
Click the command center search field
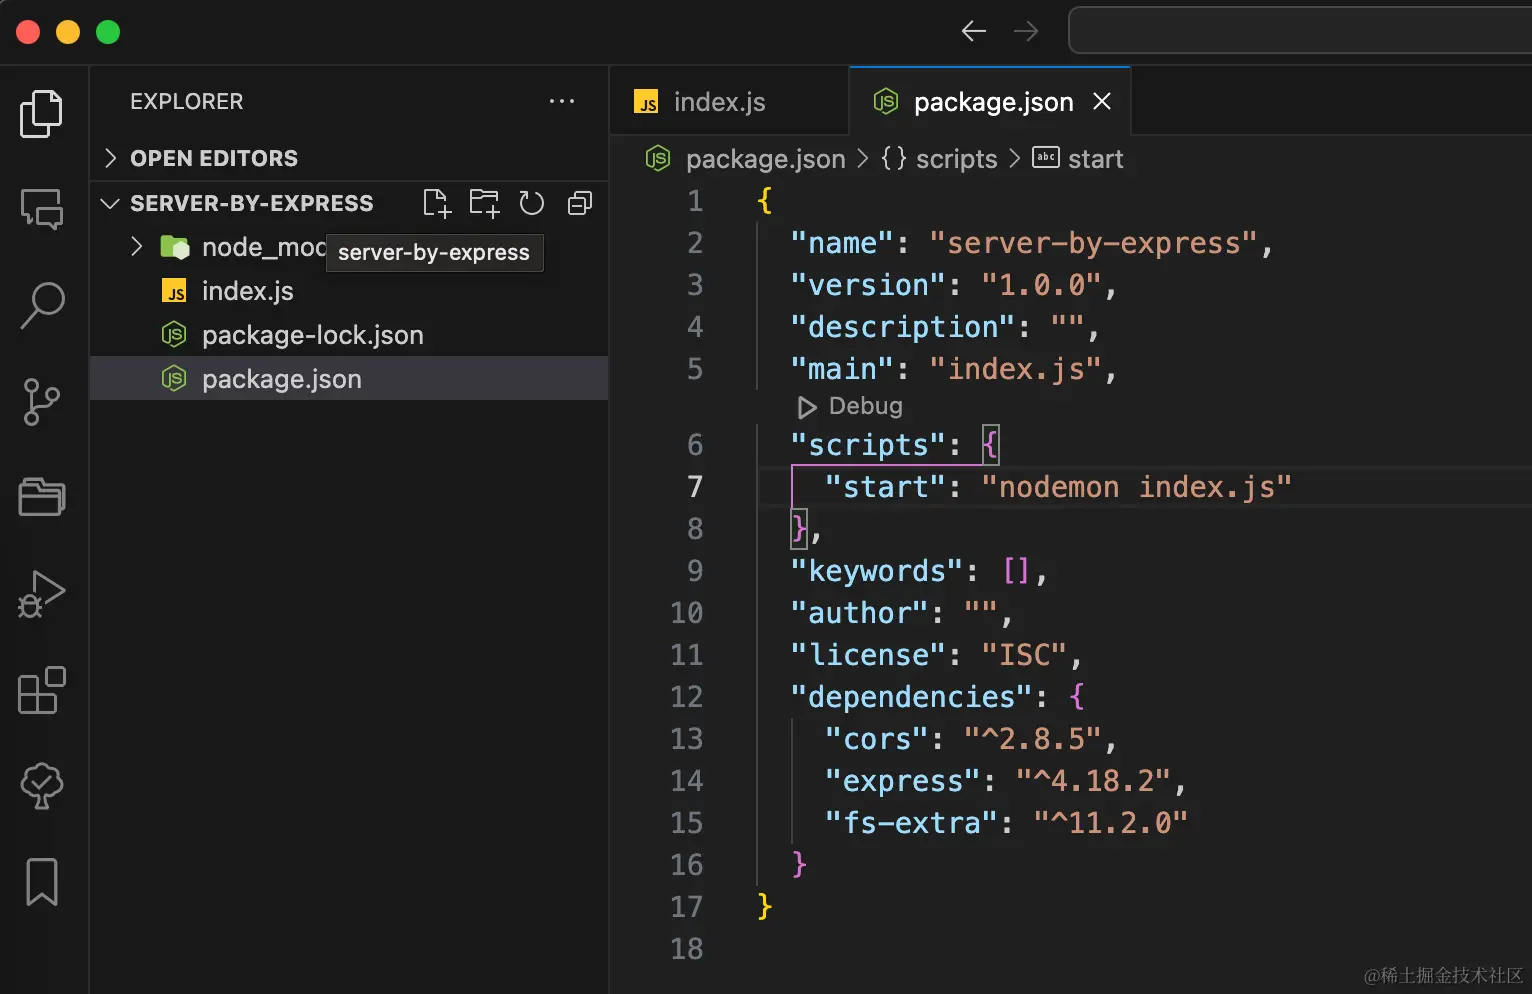pos(1300,31)
